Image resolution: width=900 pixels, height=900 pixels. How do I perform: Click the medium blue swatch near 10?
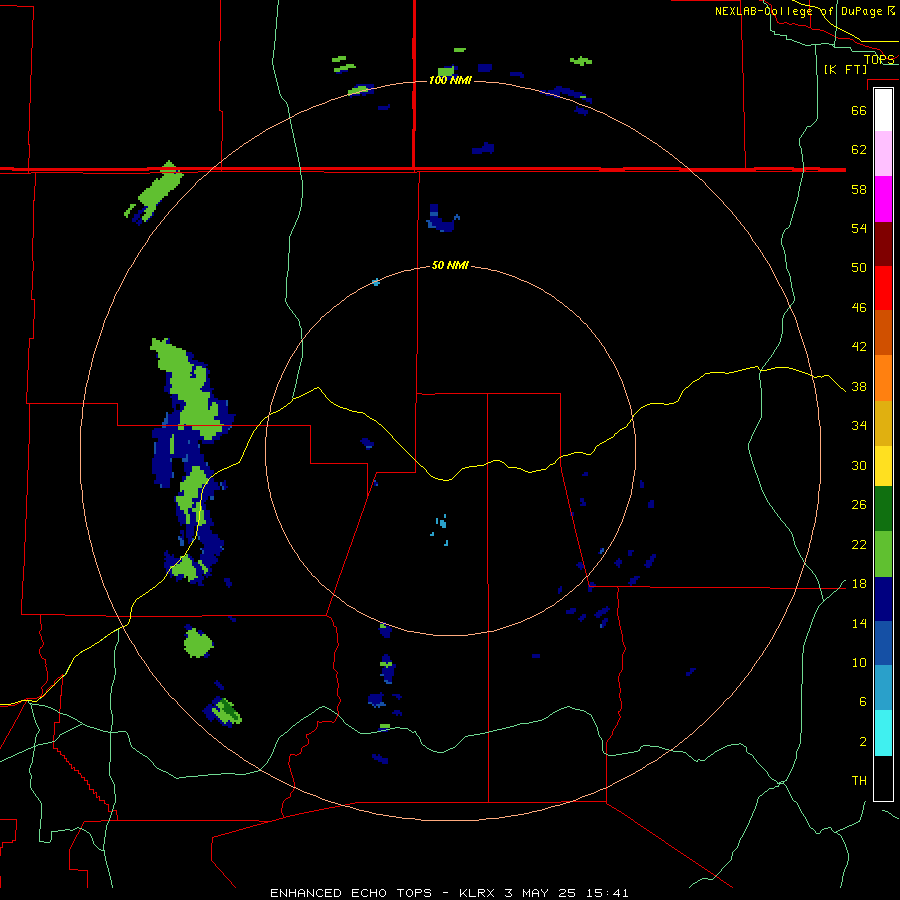tap(883, 643)
